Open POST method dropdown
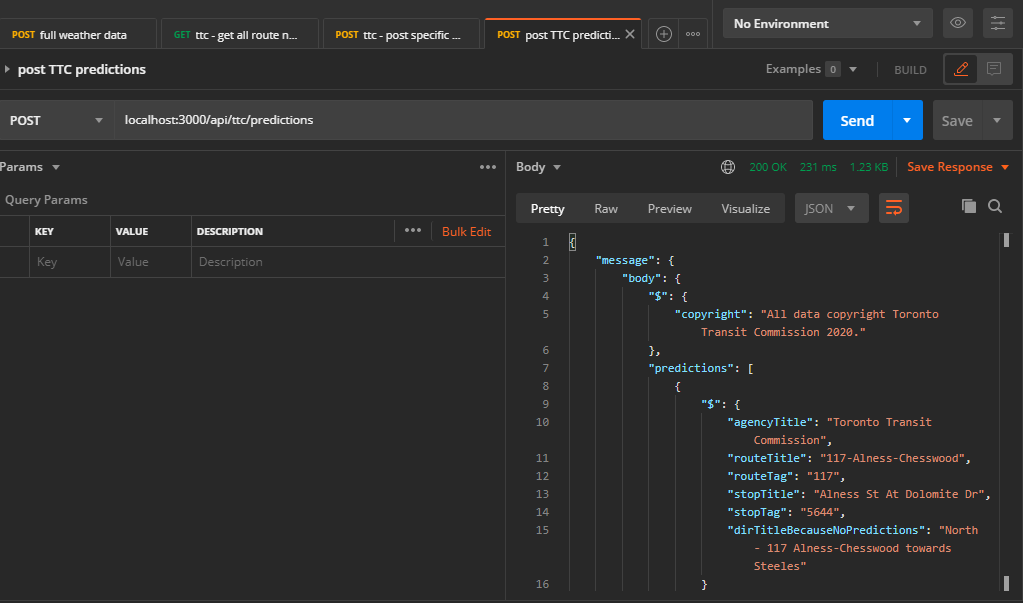1023x603 pixels. [x=56, y=120]
